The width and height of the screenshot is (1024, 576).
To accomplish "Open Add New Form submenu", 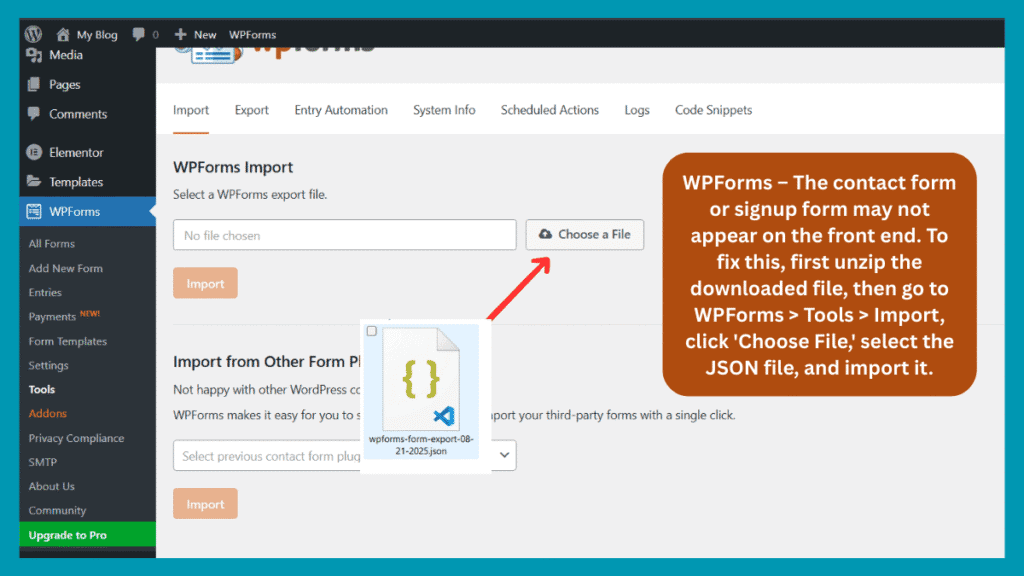I will pyautogui.click(x=65, y=268).
